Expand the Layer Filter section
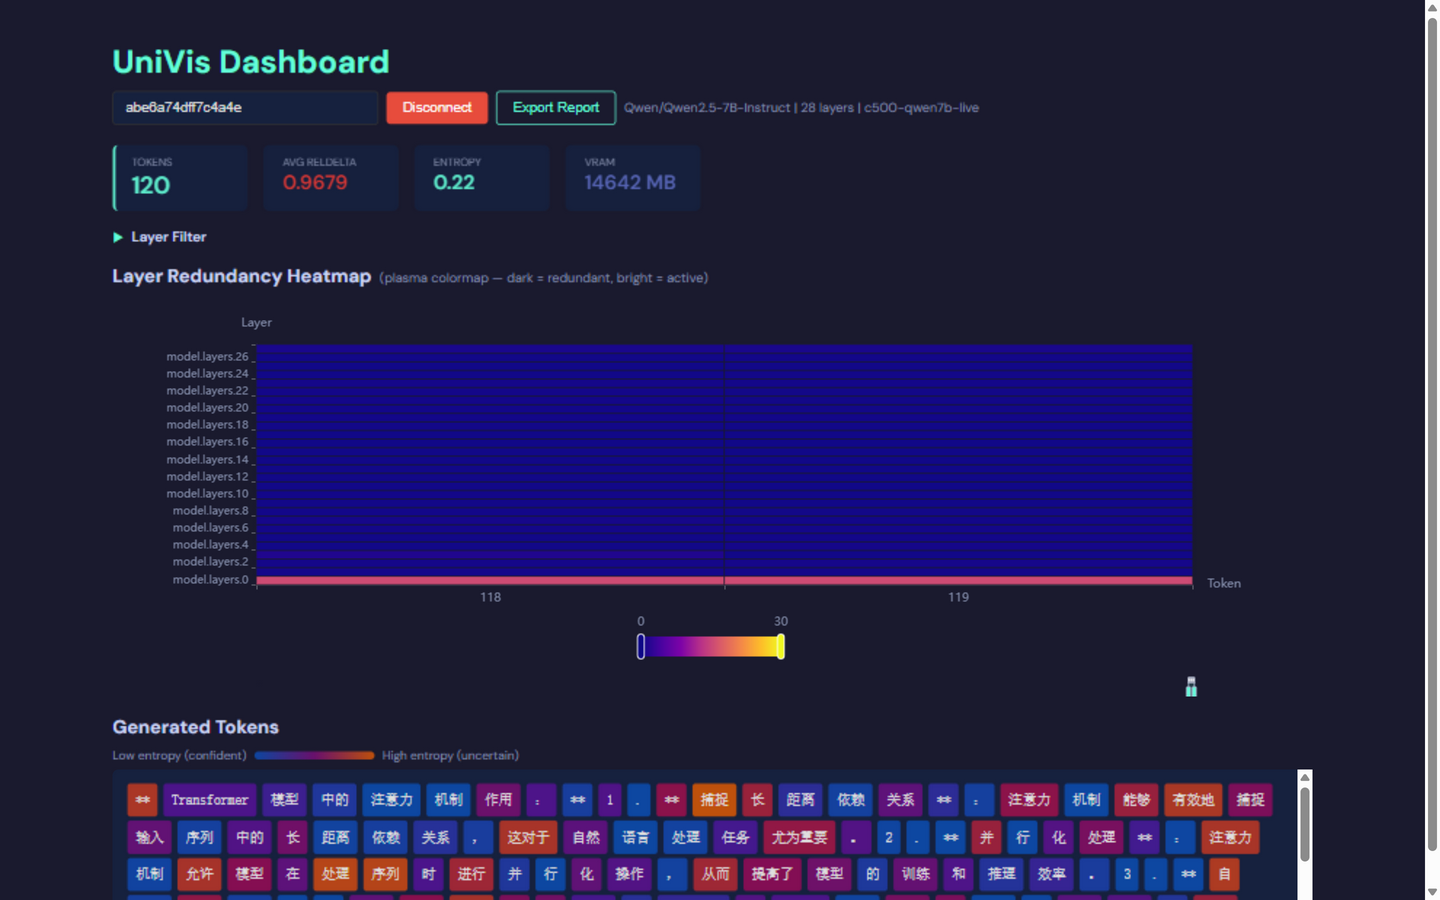 [x=160, y=237]
